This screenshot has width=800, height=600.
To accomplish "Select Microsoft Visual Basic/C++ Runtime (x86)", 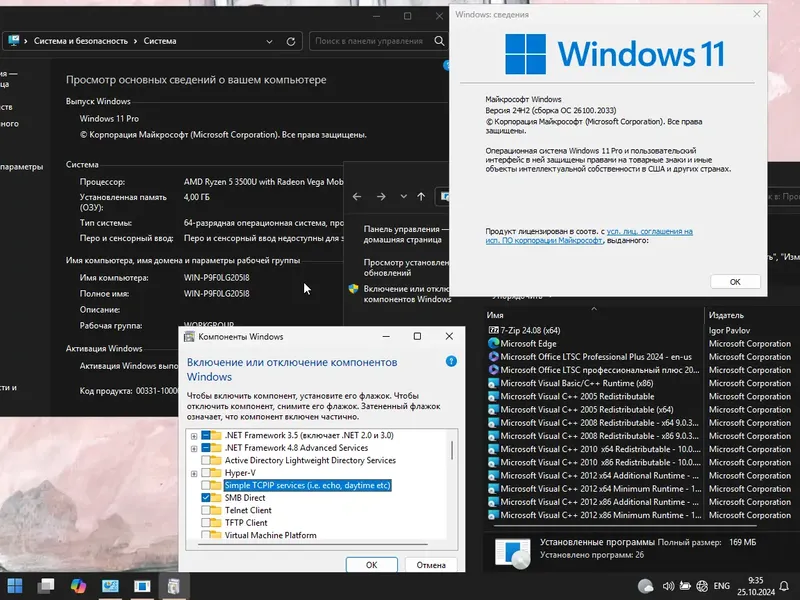I will pyautogui.click(x=577, y=383).
